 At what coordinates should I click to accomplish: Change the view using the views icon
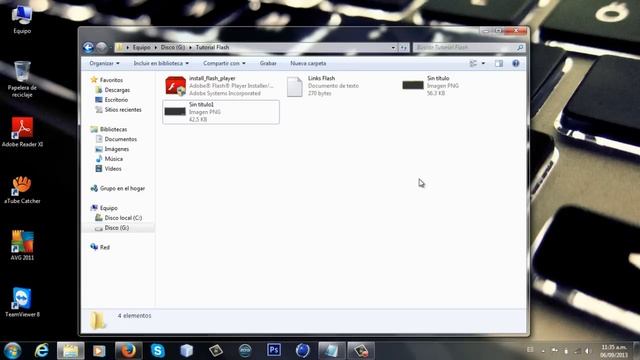coord(473,63)
